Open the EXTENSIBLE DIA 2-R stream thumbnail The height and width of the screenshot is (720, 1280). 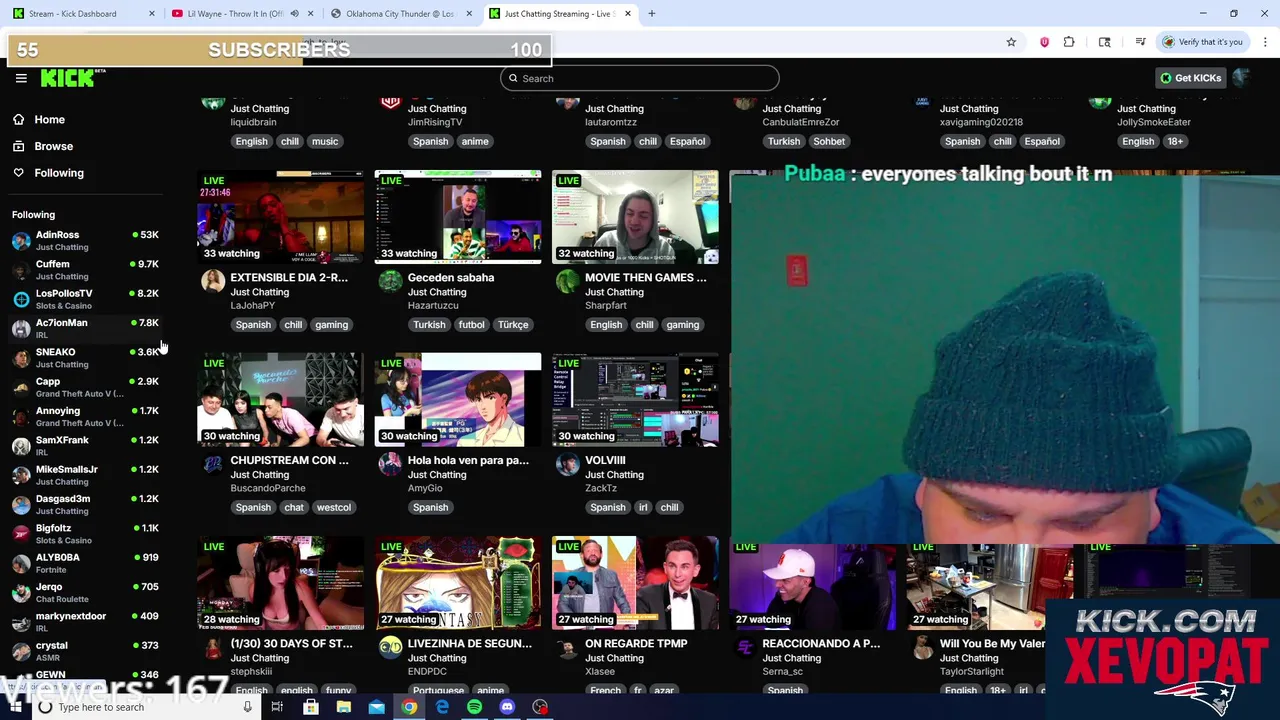[281, 217]
